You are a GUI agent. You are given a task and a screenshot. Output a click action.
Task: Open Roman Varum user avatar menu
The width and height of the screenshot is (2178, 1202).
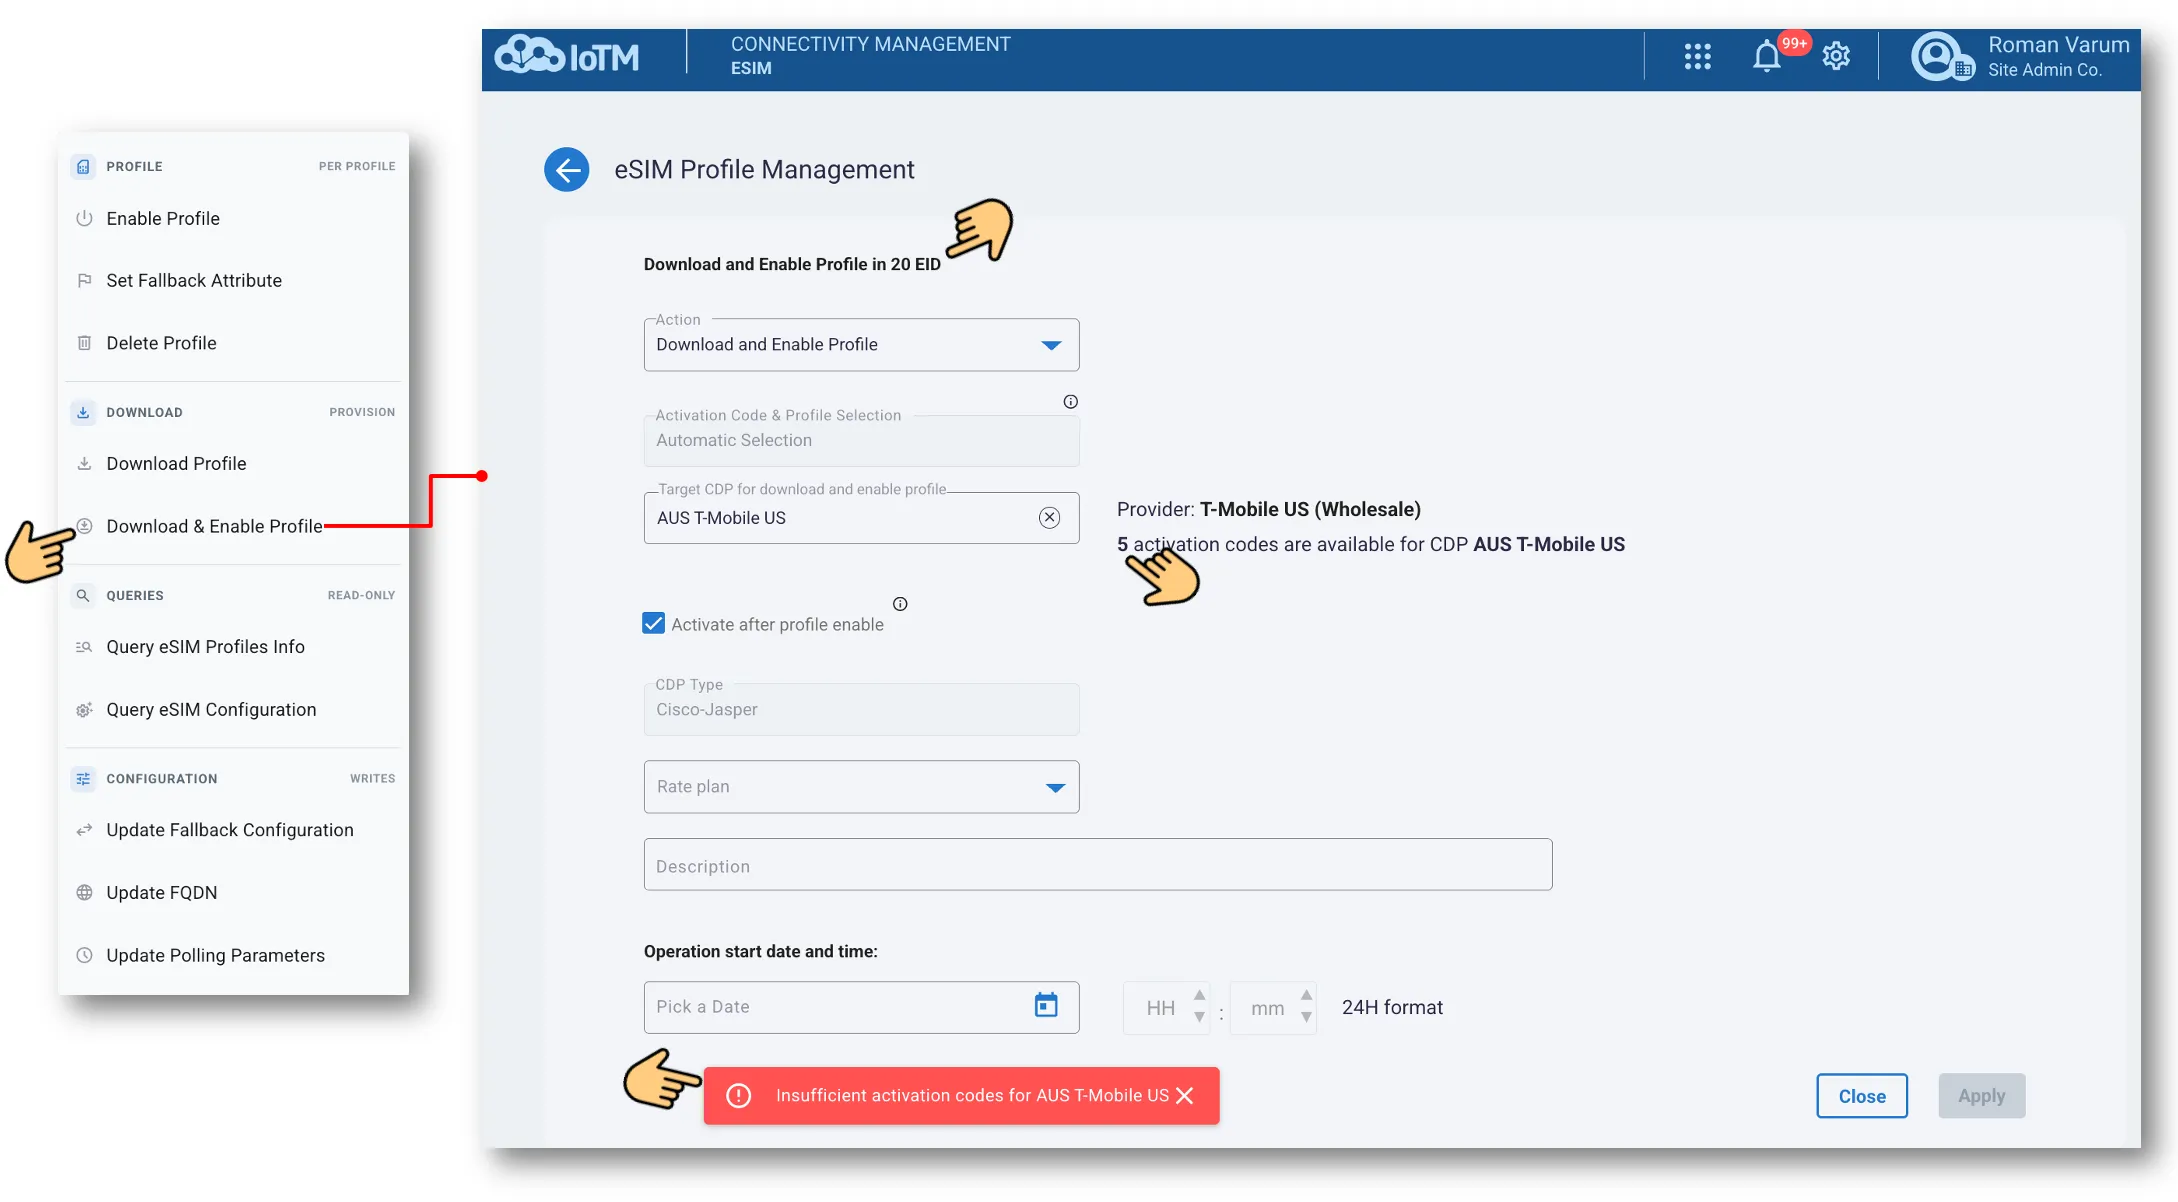click(1941, 57)
